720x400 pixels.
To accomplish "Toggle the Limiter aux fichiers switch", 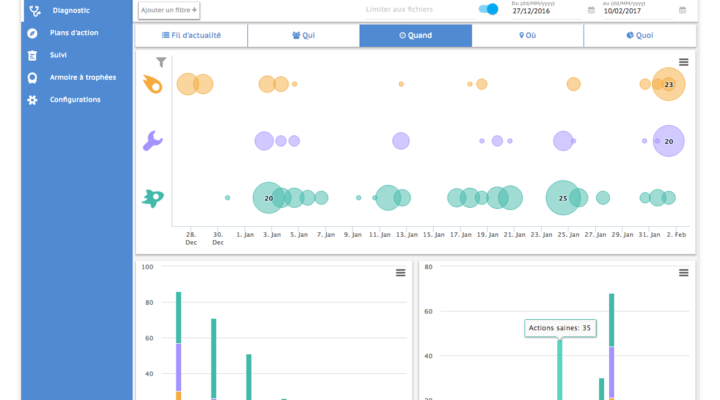I will point(488,9).
